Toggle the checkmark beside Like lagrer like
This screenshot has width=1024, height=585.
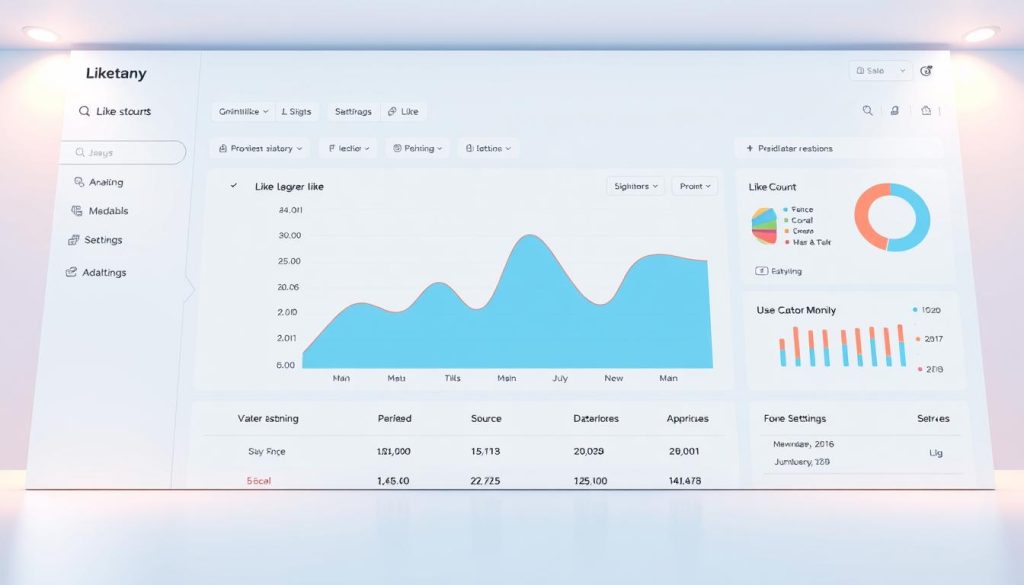pos(234,185)
